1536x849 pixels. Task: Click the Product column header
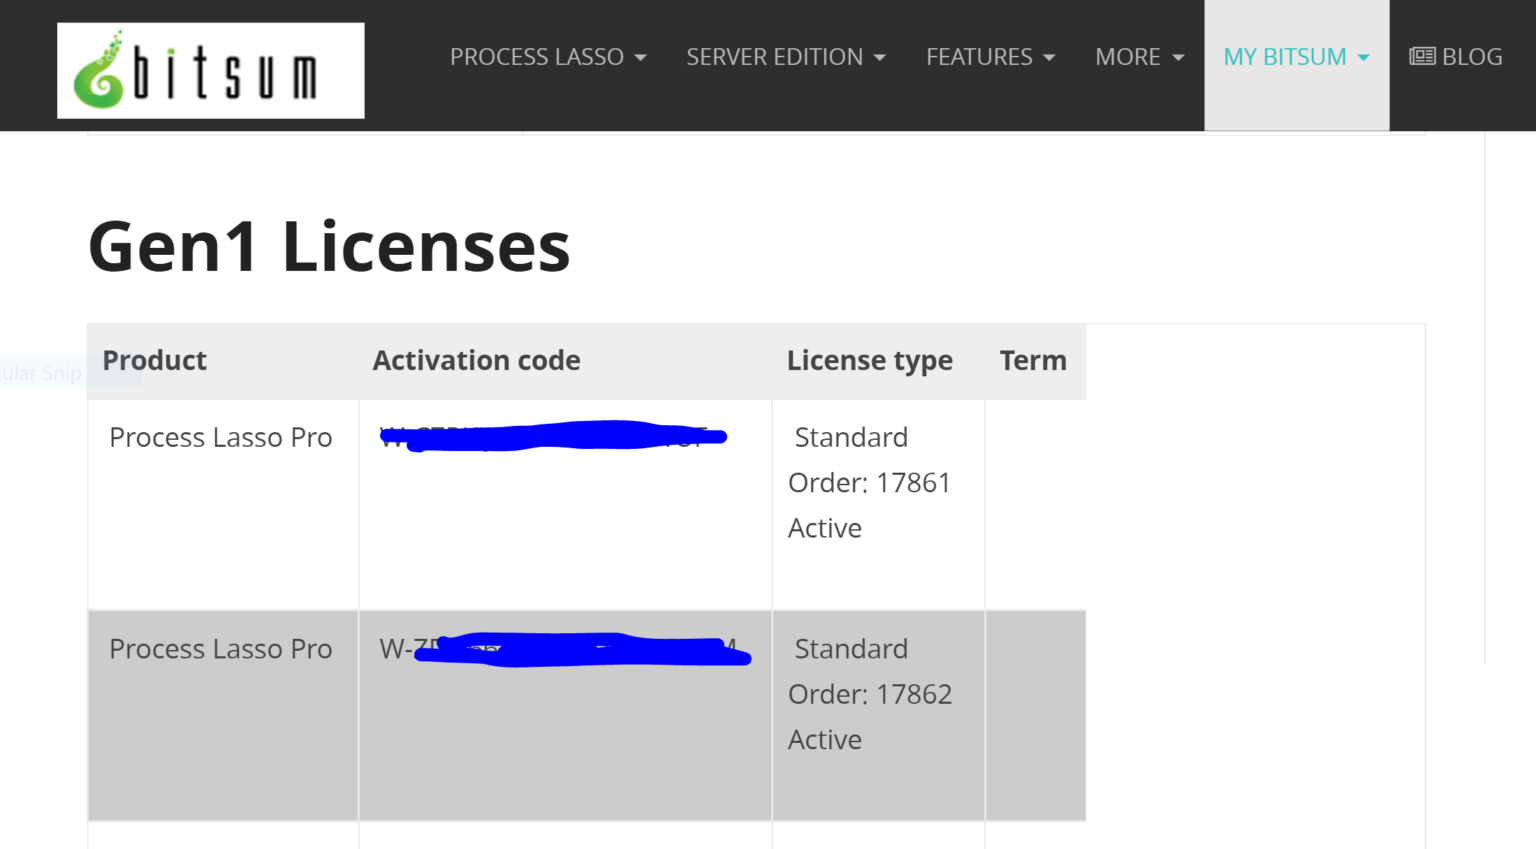(155, 360)
